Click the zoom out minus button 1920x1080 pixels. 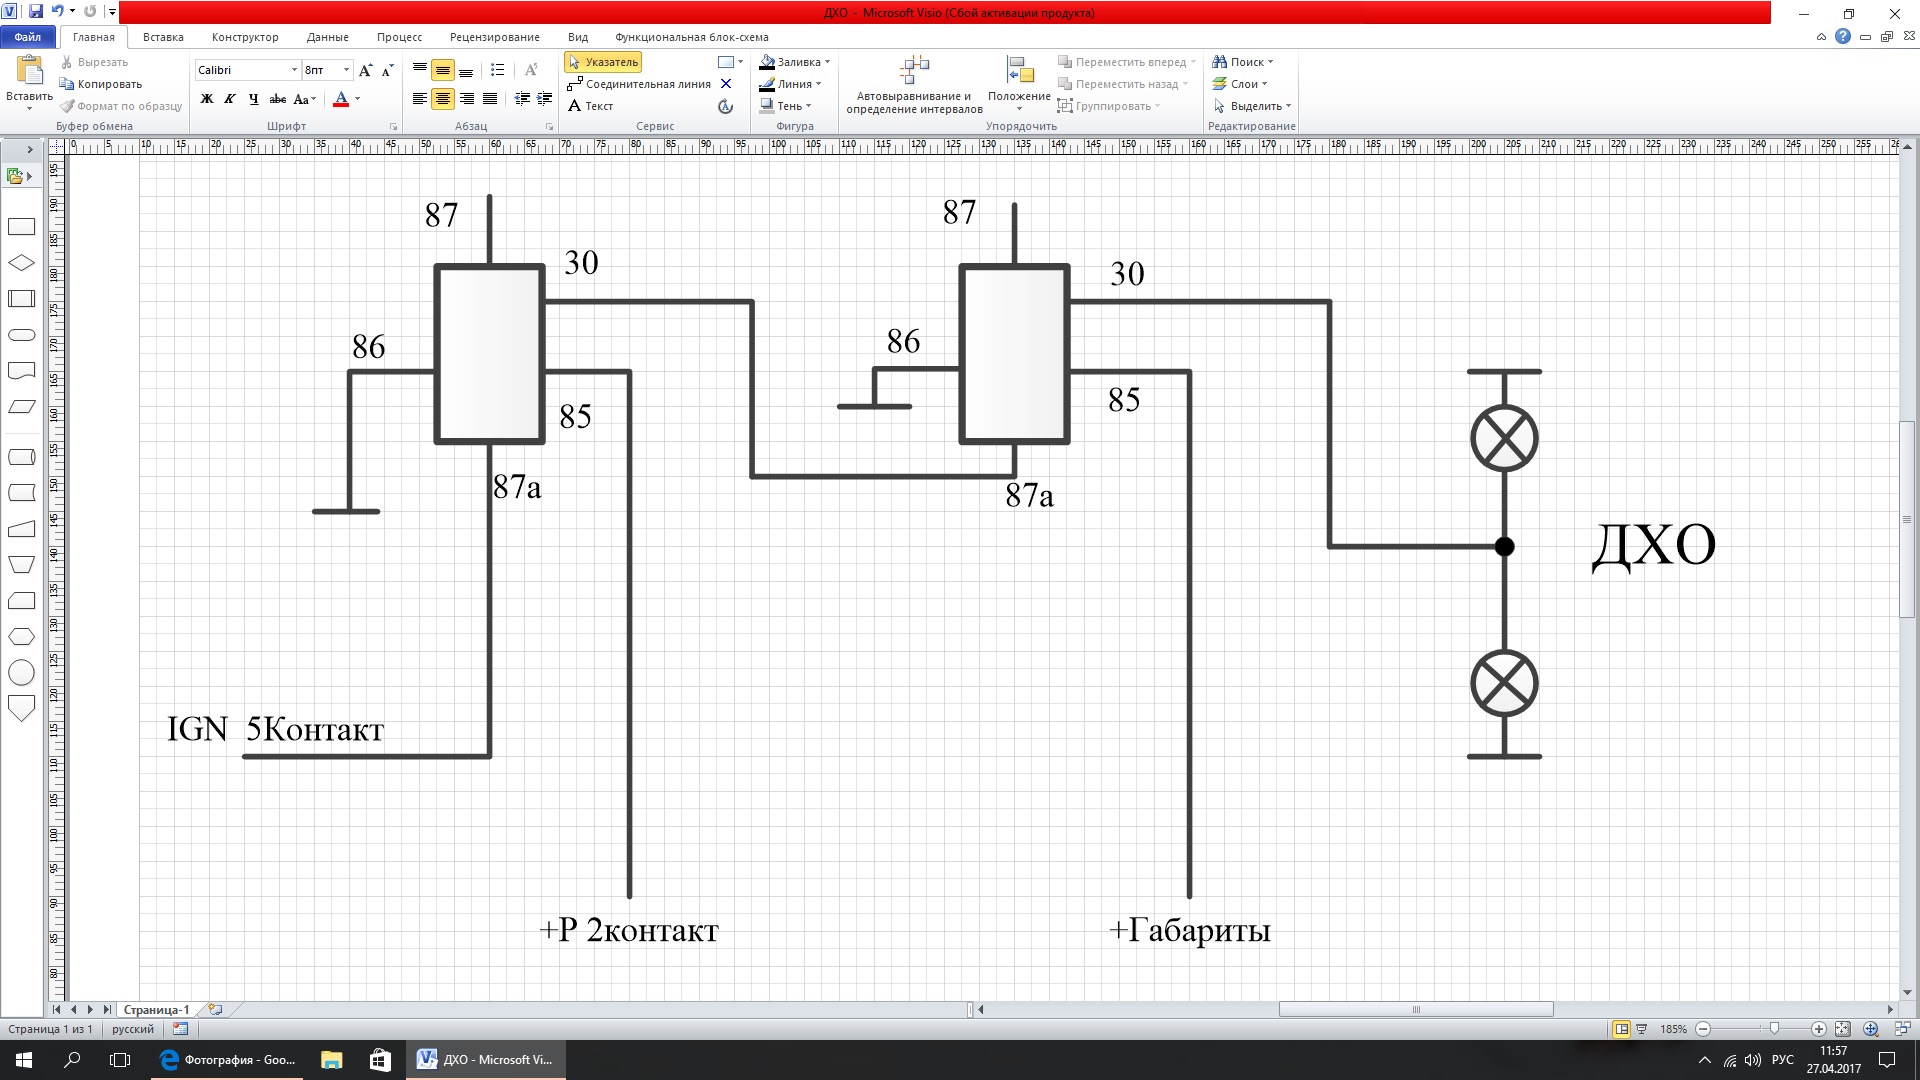(1703, 1029)
